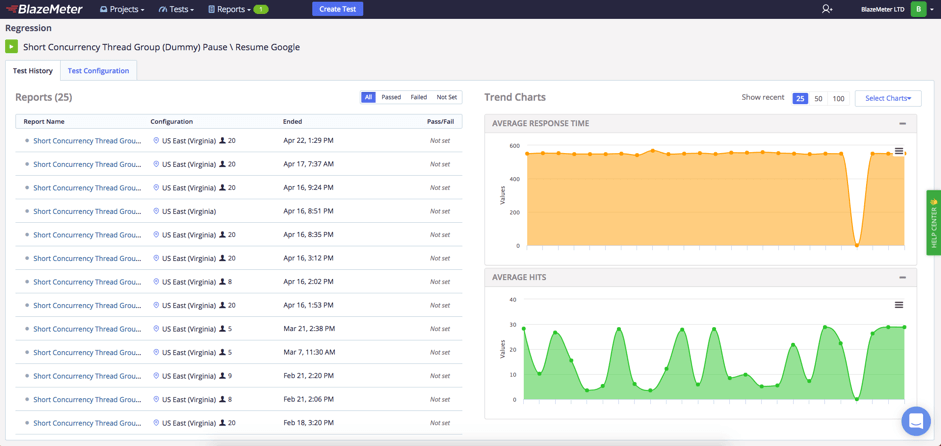941x446 pixels.
Task: Click location pin in Feb 18, 3:20 PM row
Action: click(157, 423)
